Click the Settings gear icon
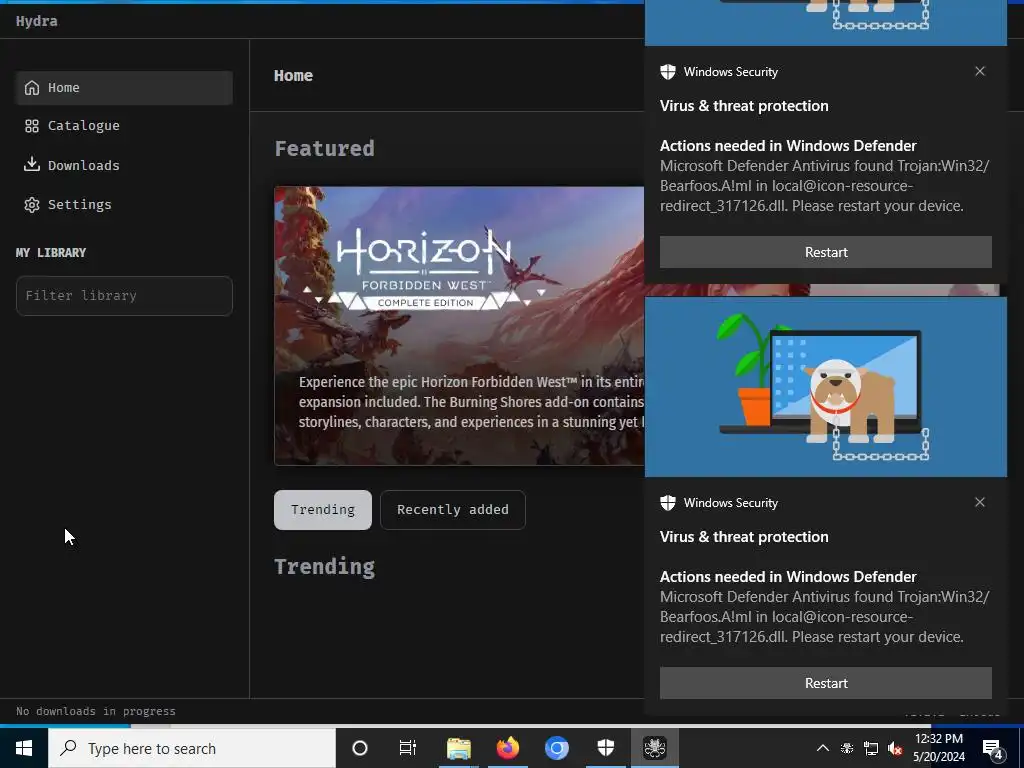The height and width of the screenshot is (768, 1024). click(31, 204)
